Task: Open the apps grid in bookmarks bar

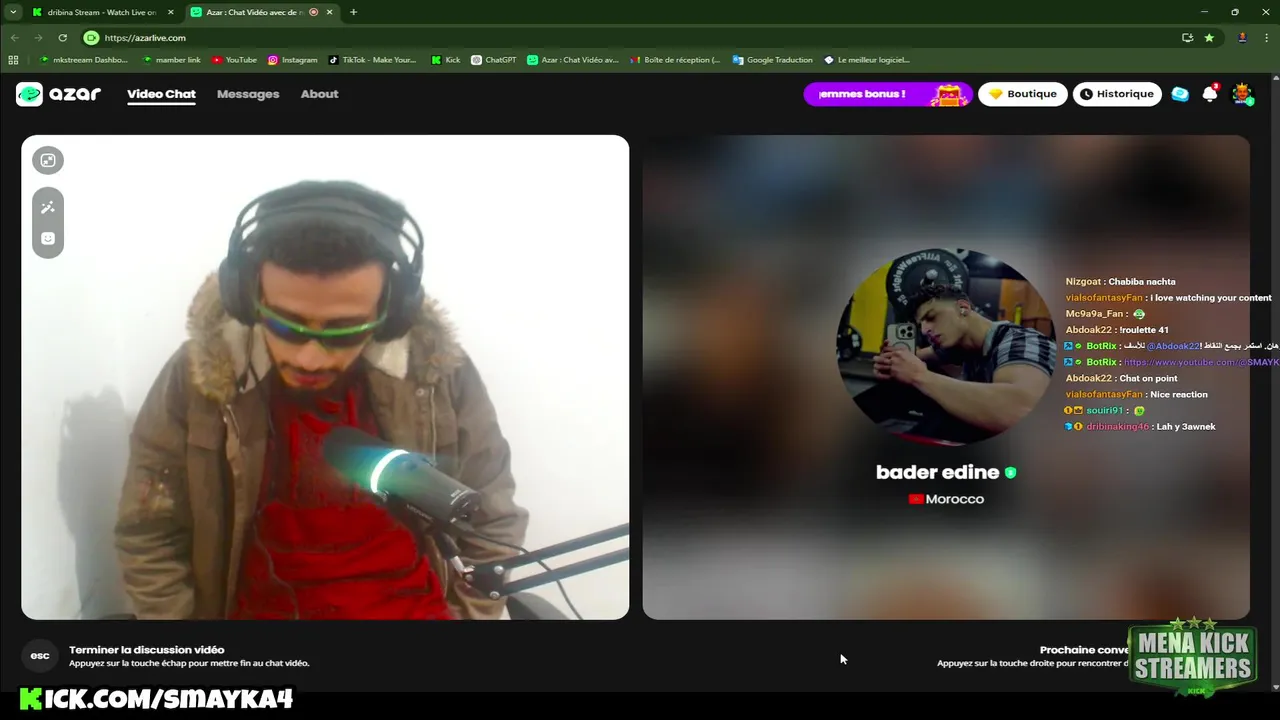Action: [13, 60]
